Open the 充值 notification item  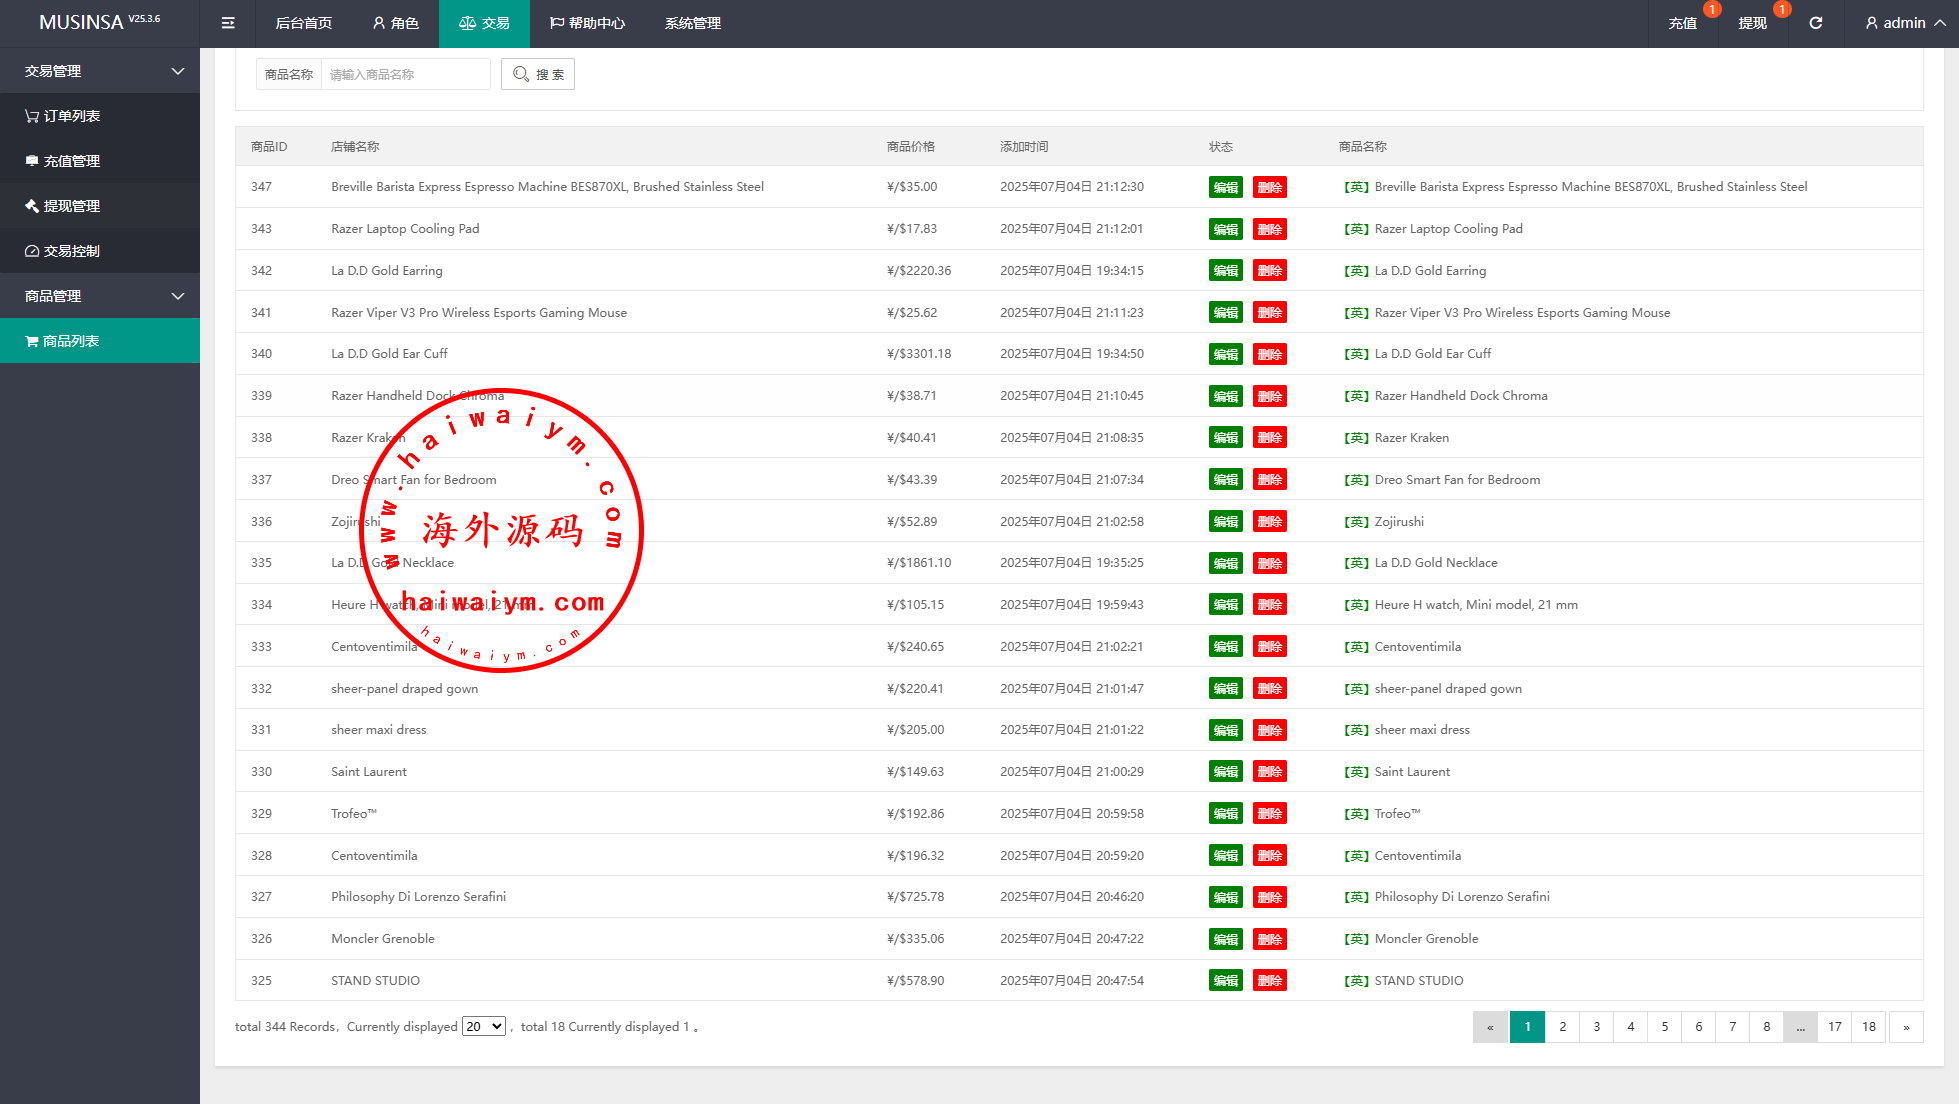1682,23
